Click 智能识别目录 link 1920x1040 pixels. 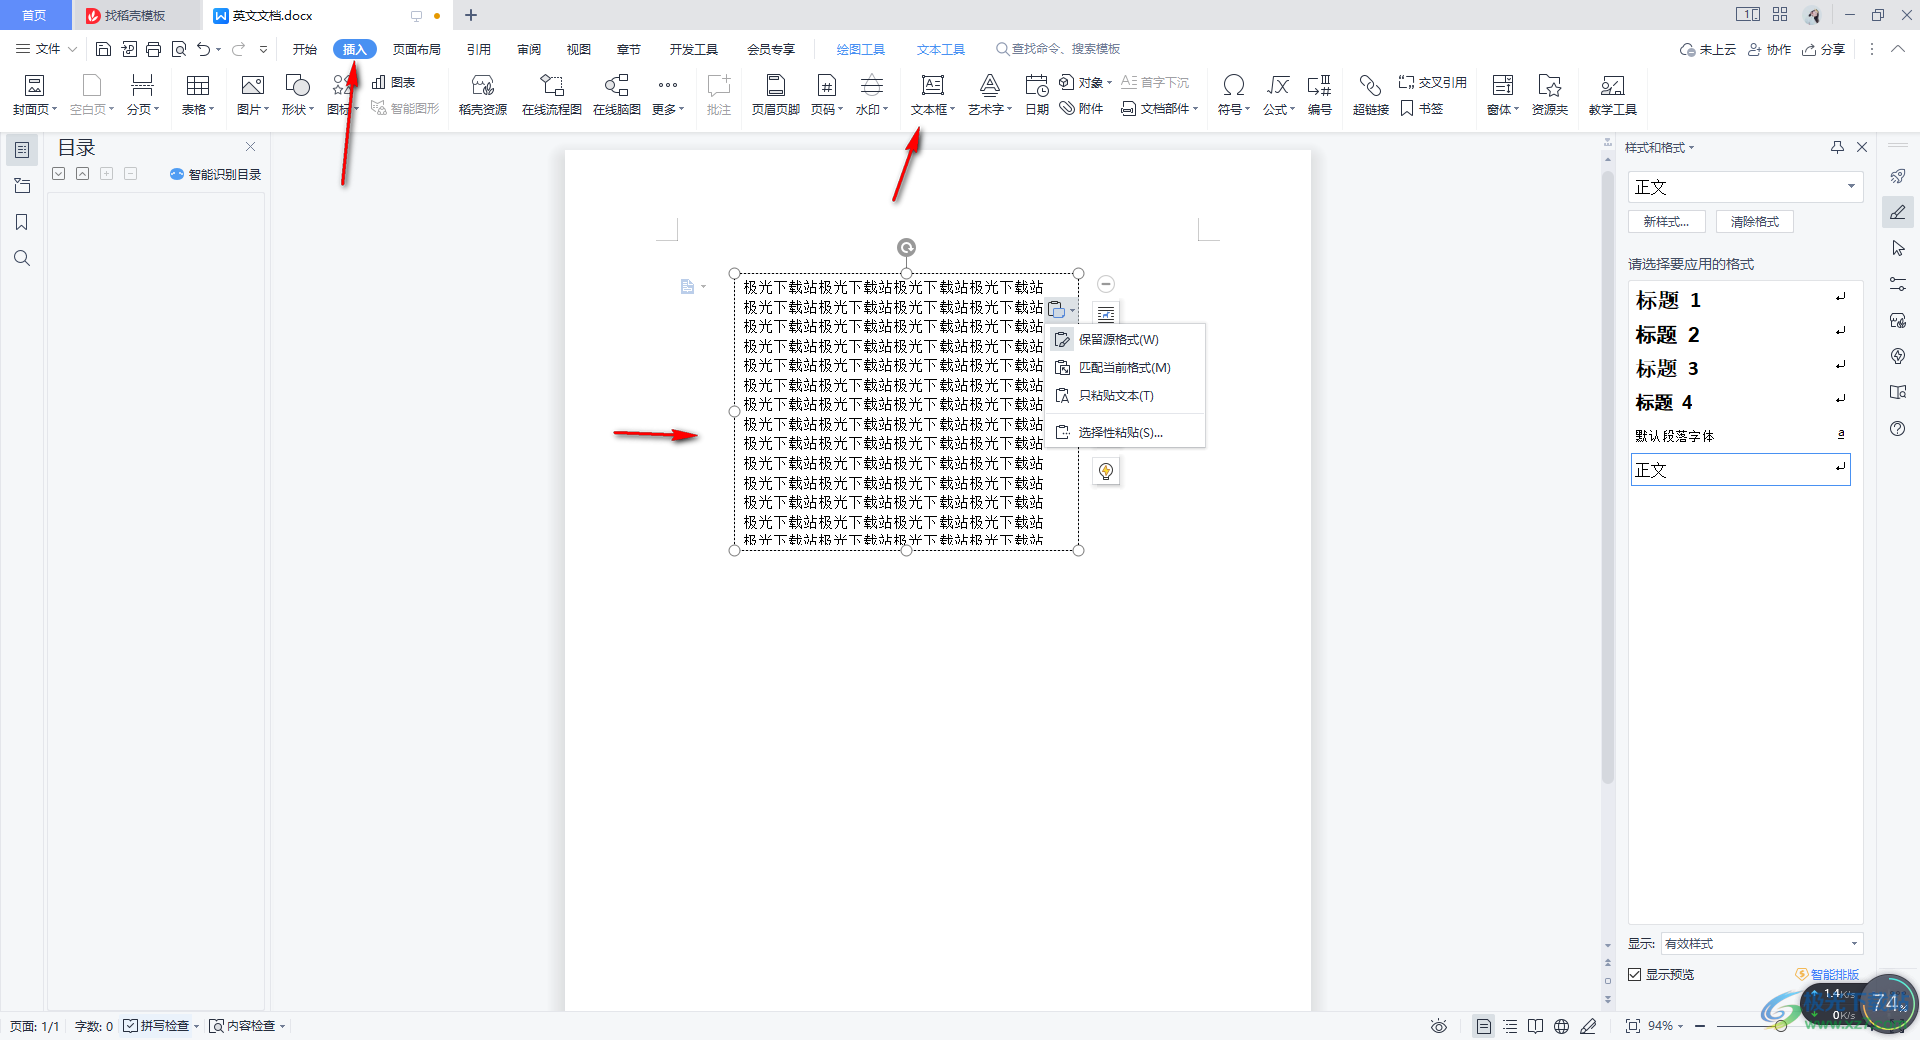click(216, 174)
